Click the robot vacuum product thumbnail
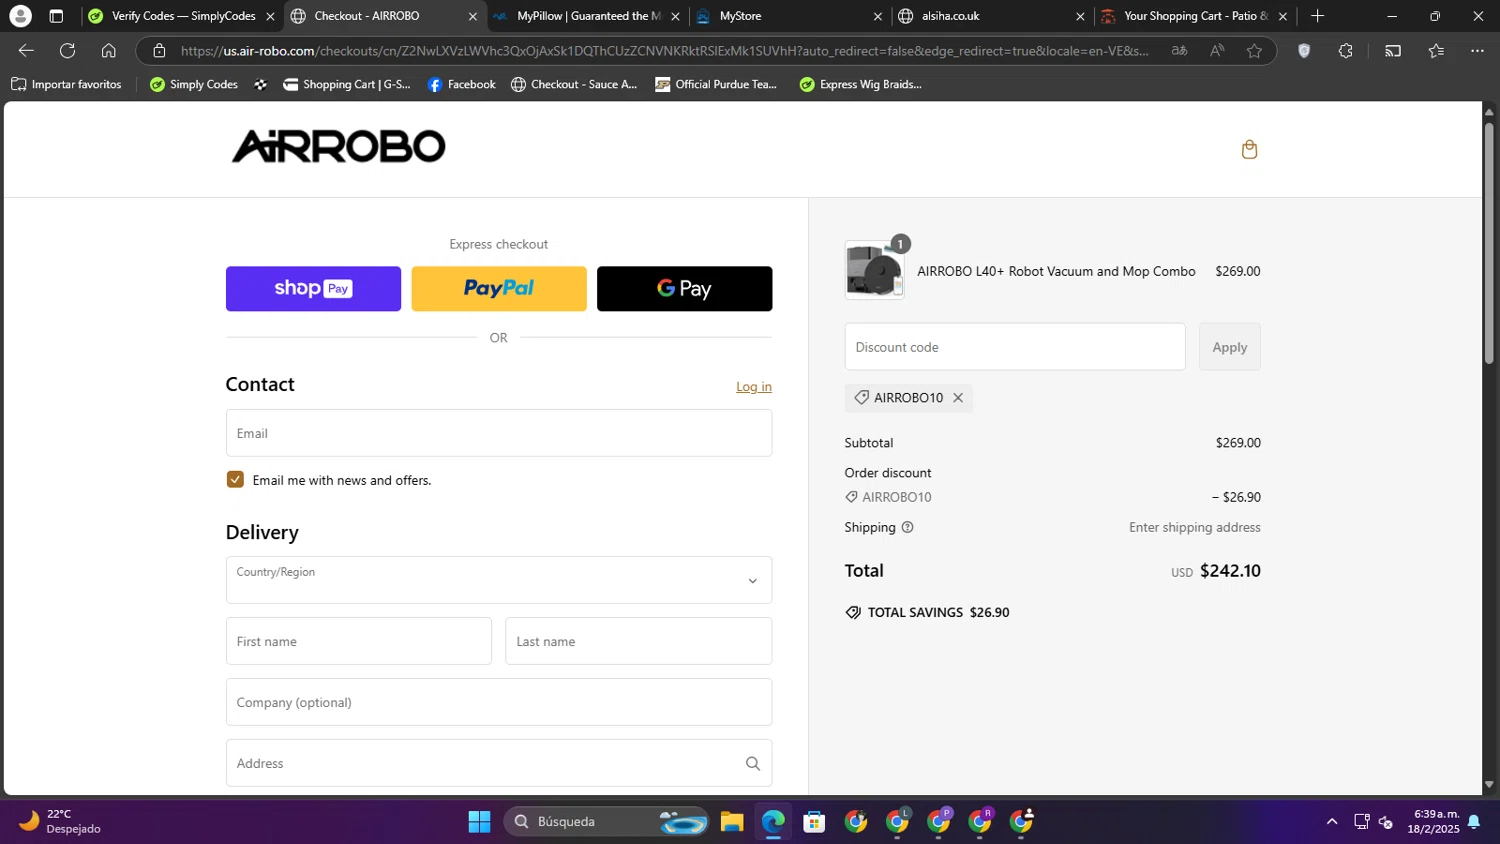Image resolution: width=1500 pixels, height=844 pixels. click(875, 270)
